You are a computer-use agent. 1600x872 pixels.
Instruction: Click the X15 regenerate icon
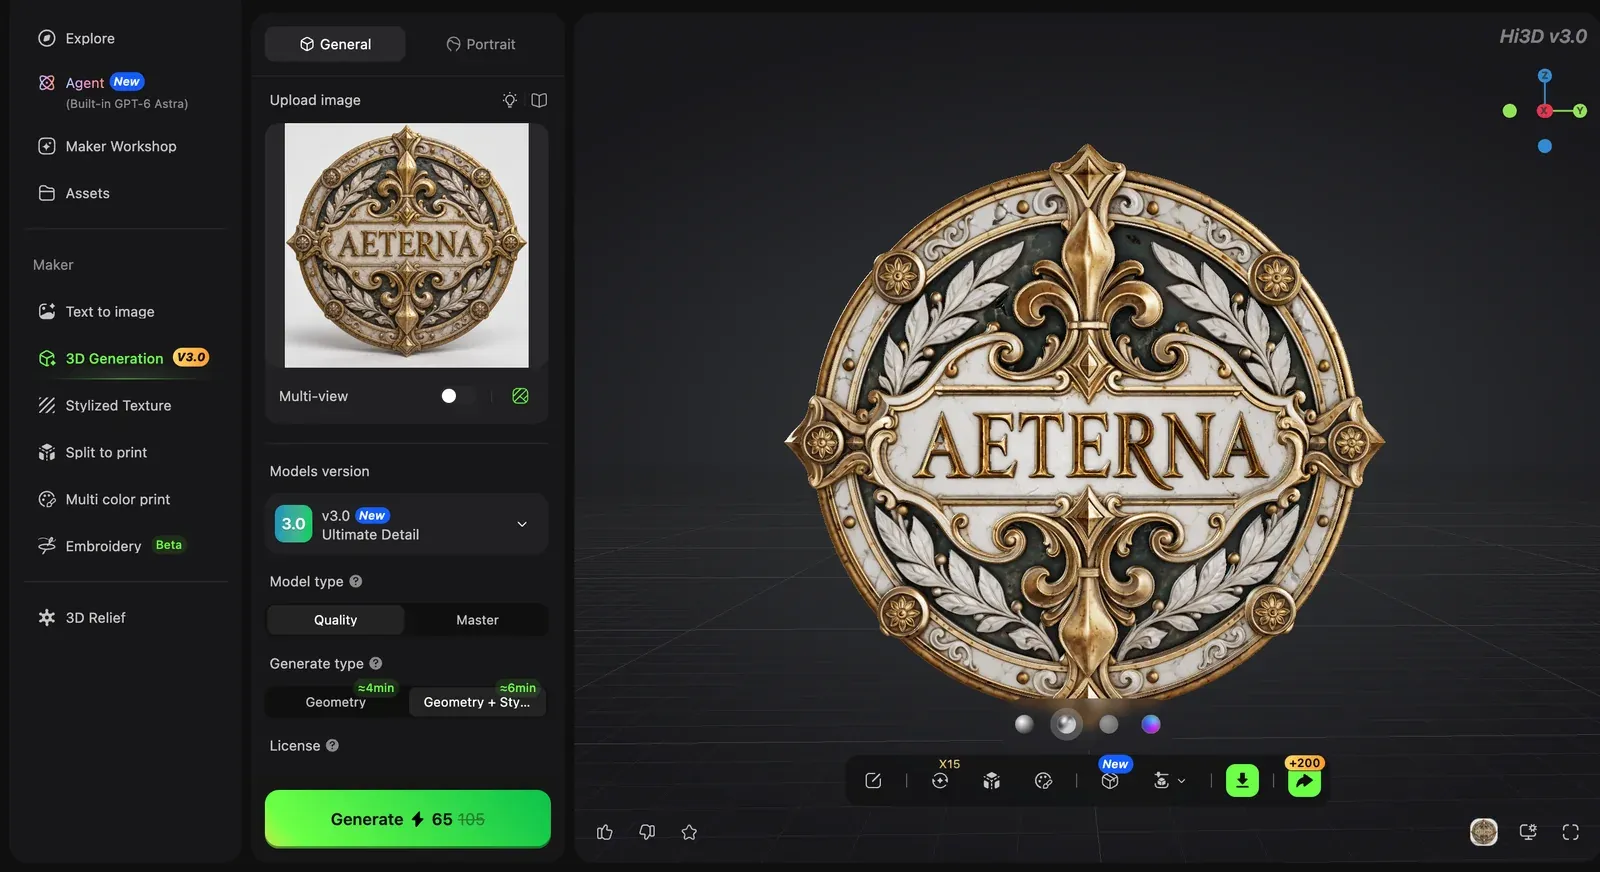940,779
